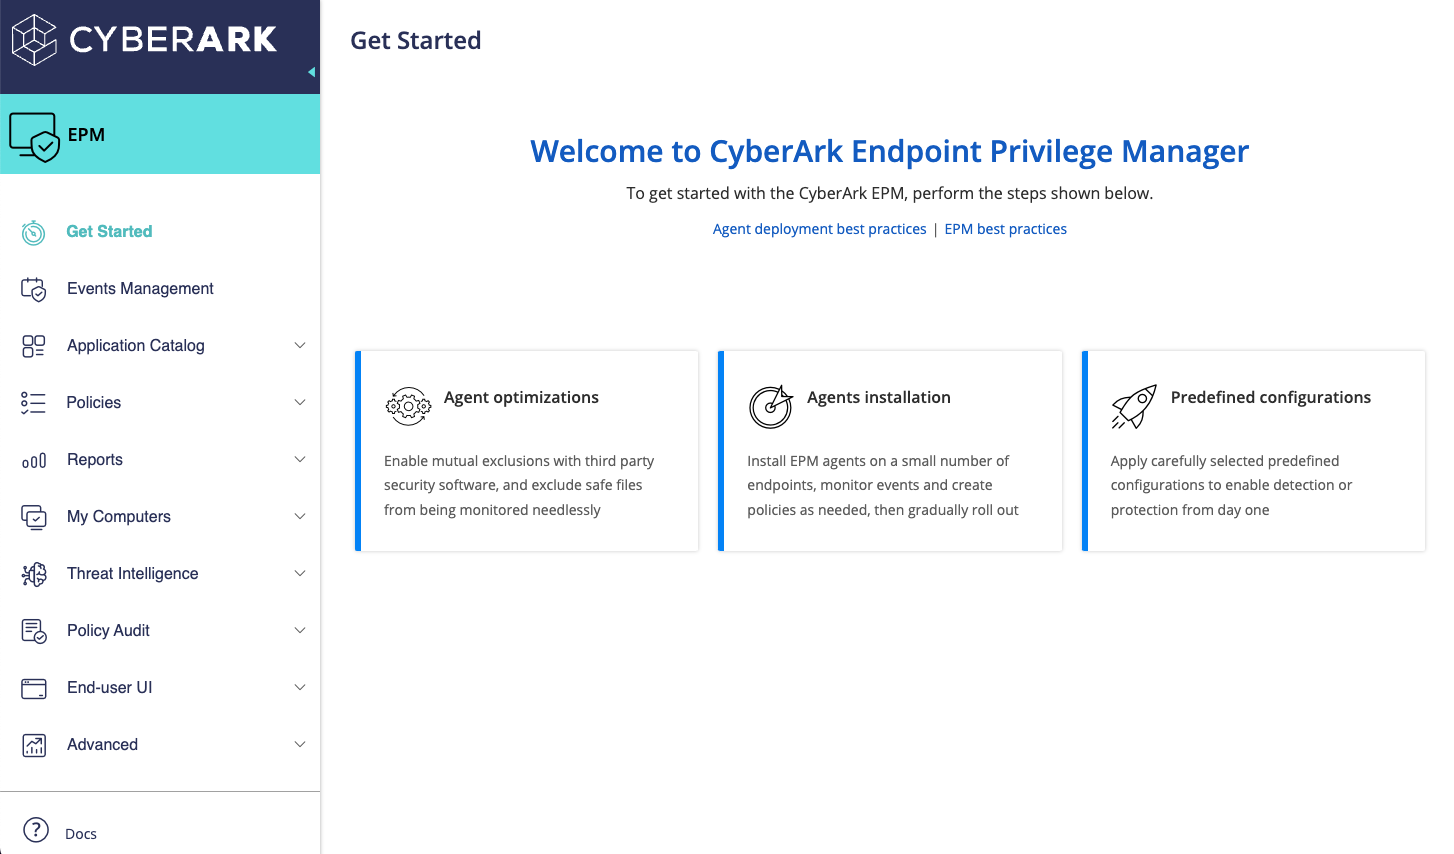1454x854 pixels.
Task: Expand the Application Catalog chevron
Action: pyautogui.click(x=300, y=345)
